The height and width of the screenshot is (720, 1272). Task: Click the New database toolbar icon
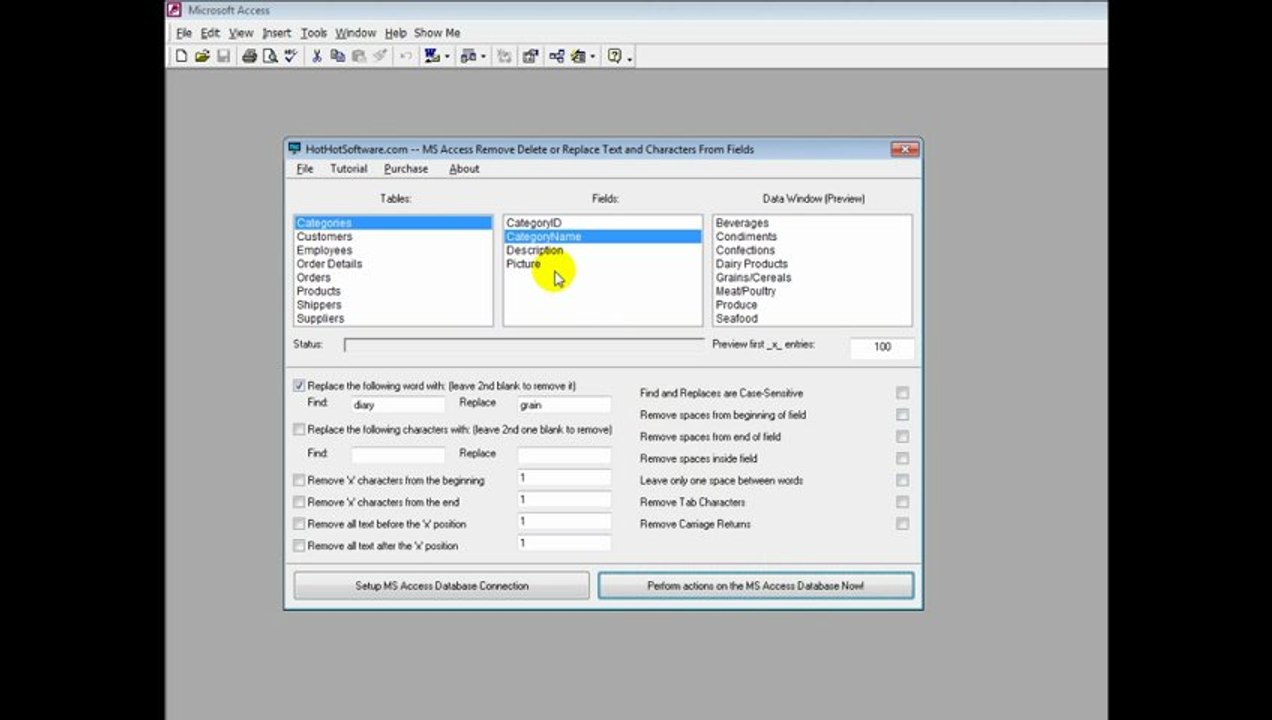pos(181,57)
